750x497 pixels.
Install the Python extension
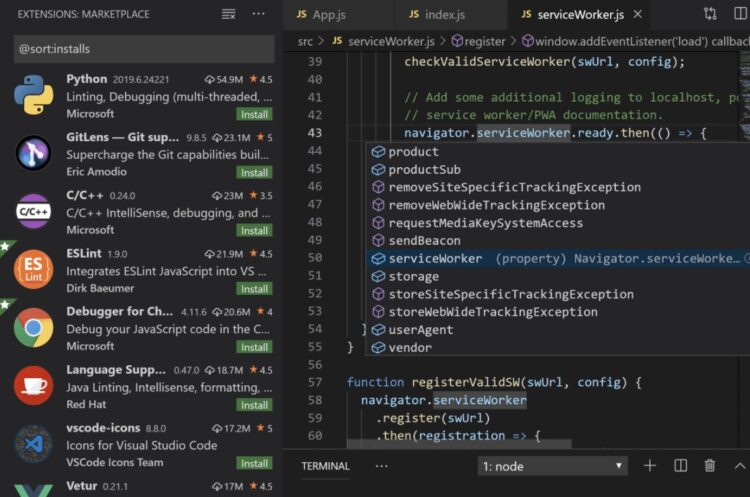[254, 114]
